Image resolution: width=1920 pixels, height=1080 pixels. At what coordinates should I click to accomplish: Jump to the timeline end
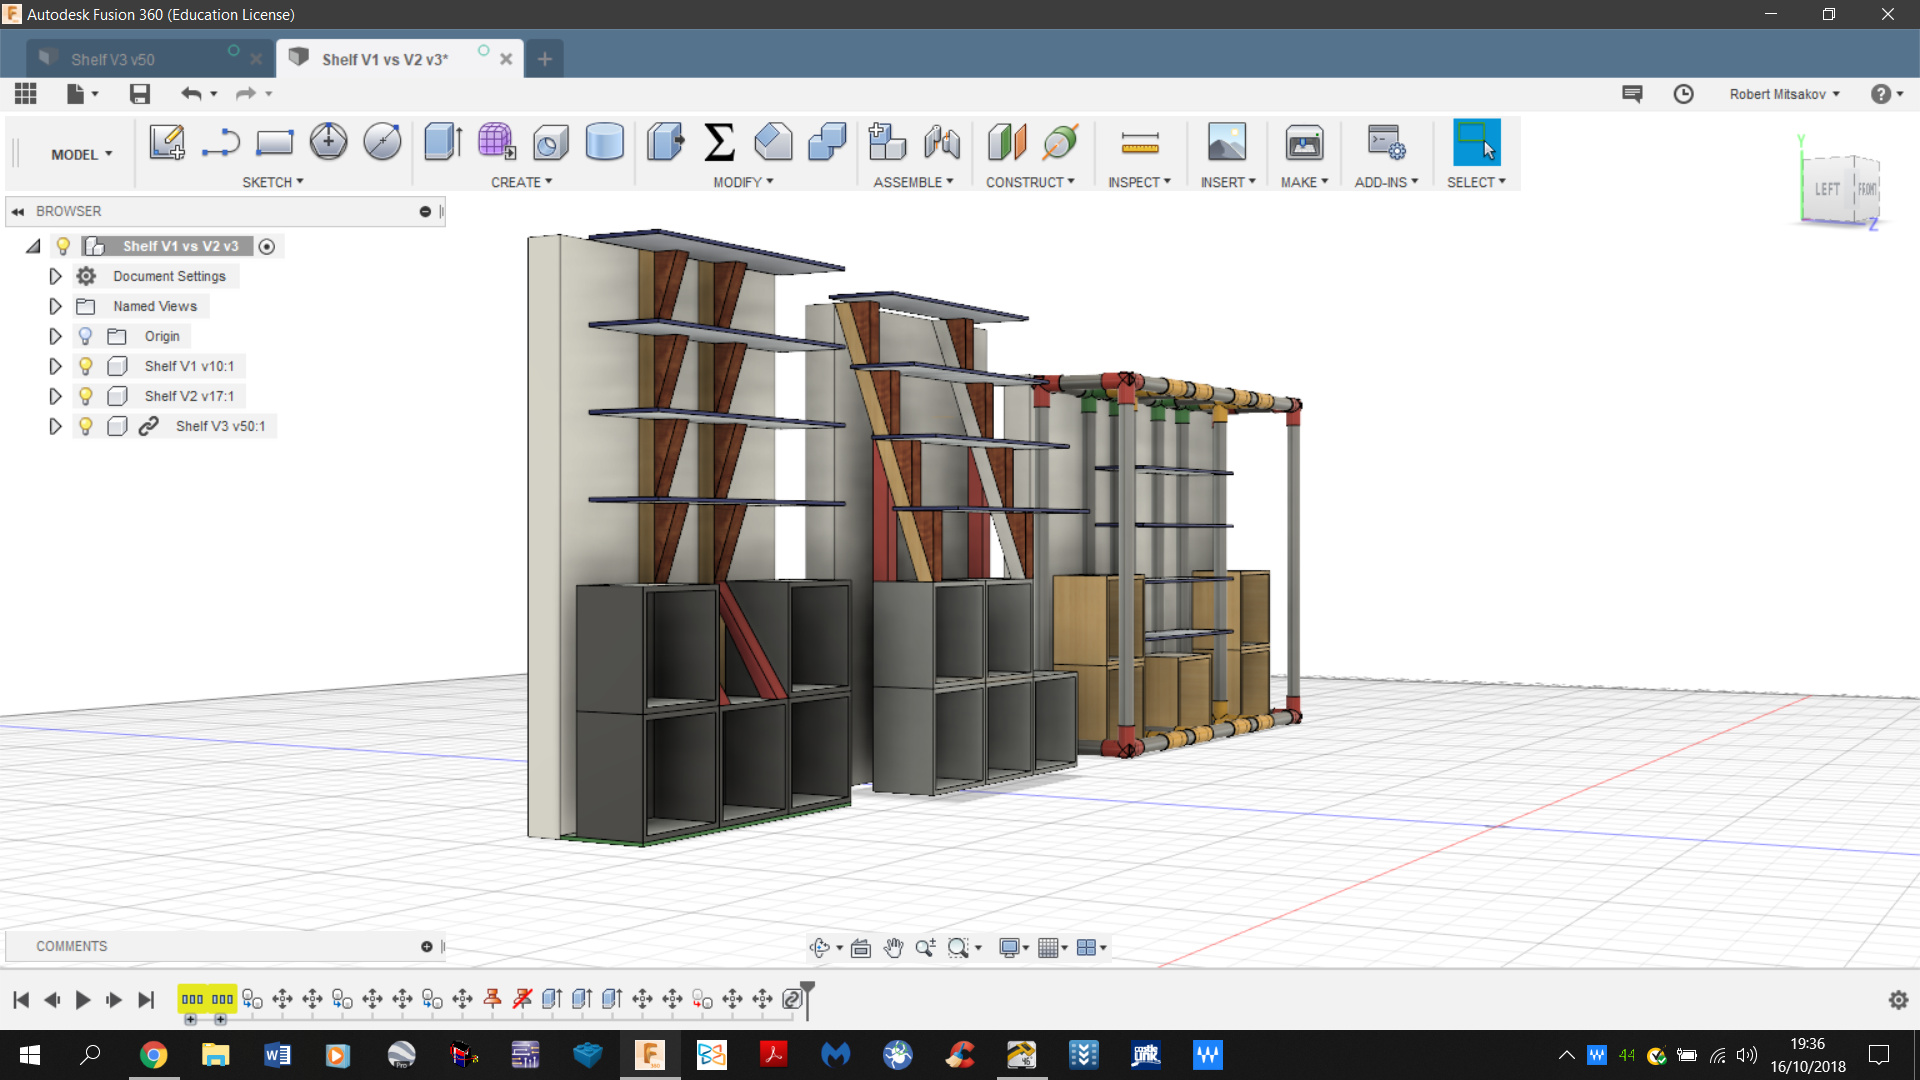pos(146,1000)
